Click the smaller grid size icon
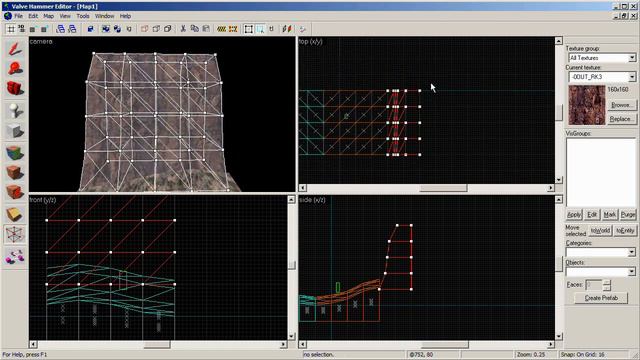The width and height of the screenshot is (640, 360). click(x=33, y=29)
